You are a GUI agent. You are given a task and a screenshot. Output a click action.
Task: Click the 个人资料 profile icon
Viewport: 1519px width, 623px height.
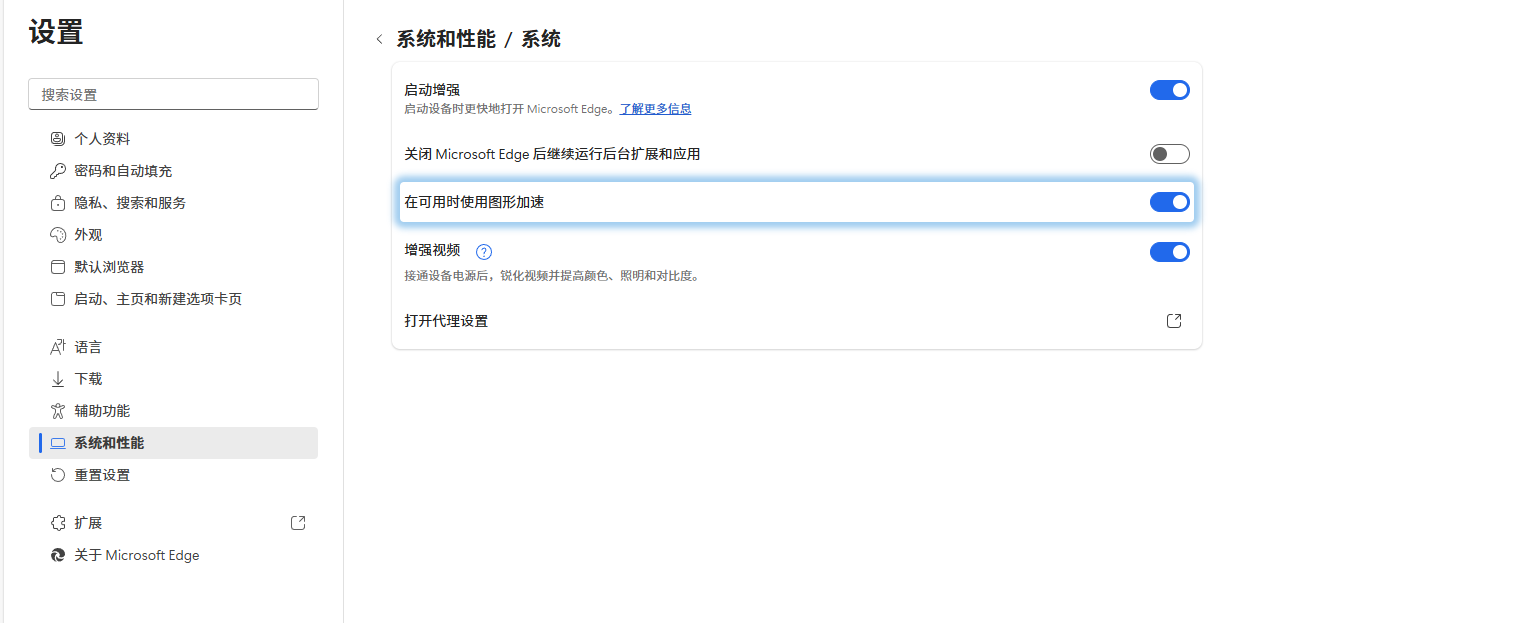tap(57, 139)
